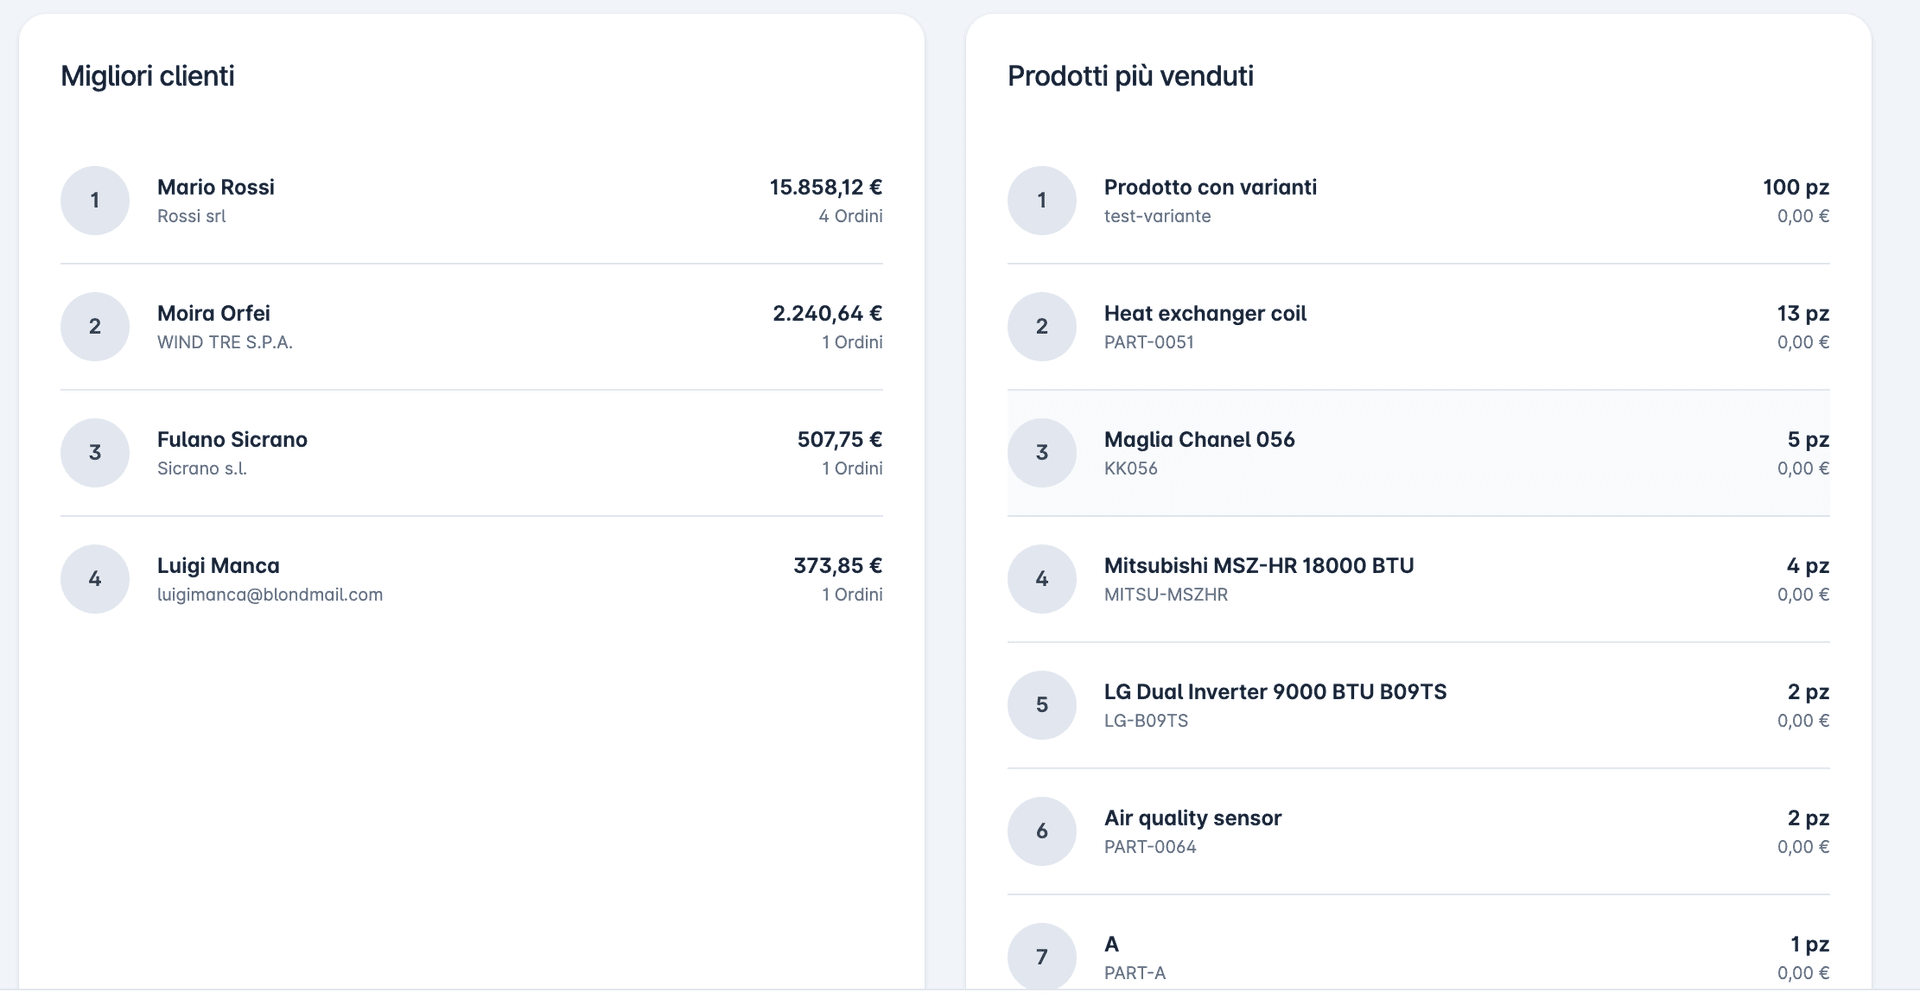
Task: Select the rank 2 badge next to Moira Orfei
Action: point(95,326)
